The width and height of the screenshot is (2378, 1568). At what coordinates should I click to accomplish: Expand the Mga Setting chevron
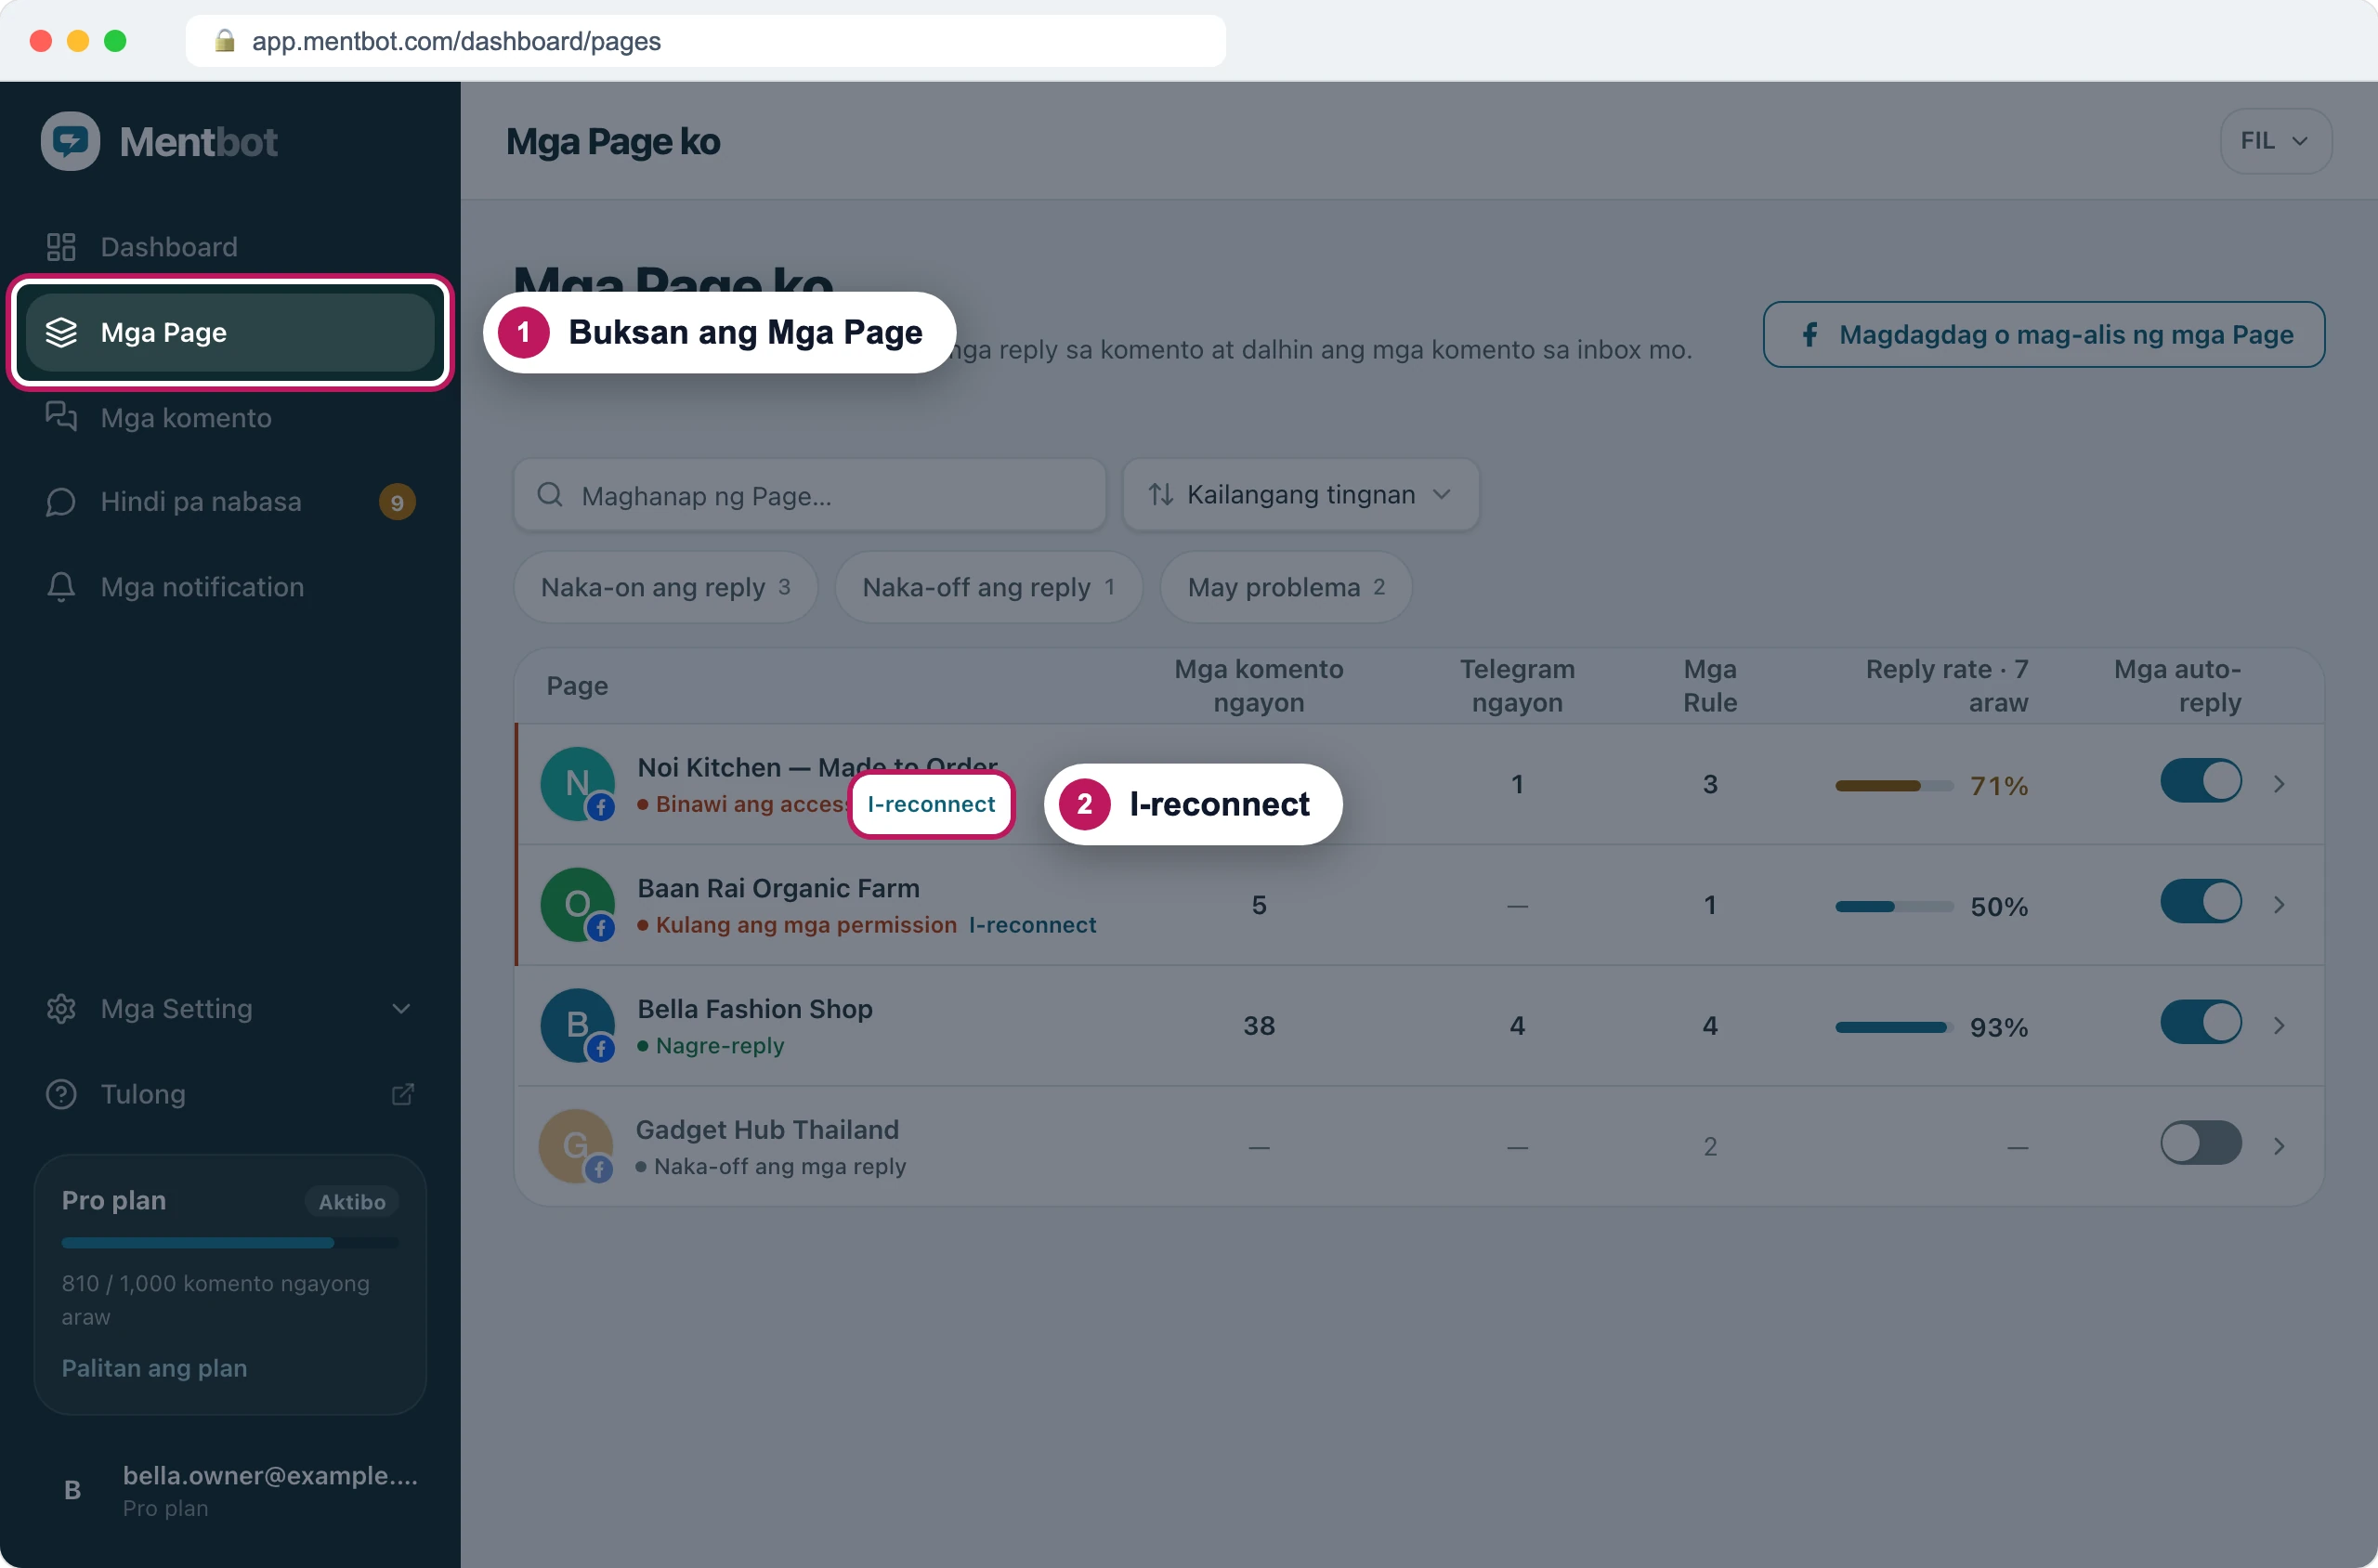pos(401,1008)
